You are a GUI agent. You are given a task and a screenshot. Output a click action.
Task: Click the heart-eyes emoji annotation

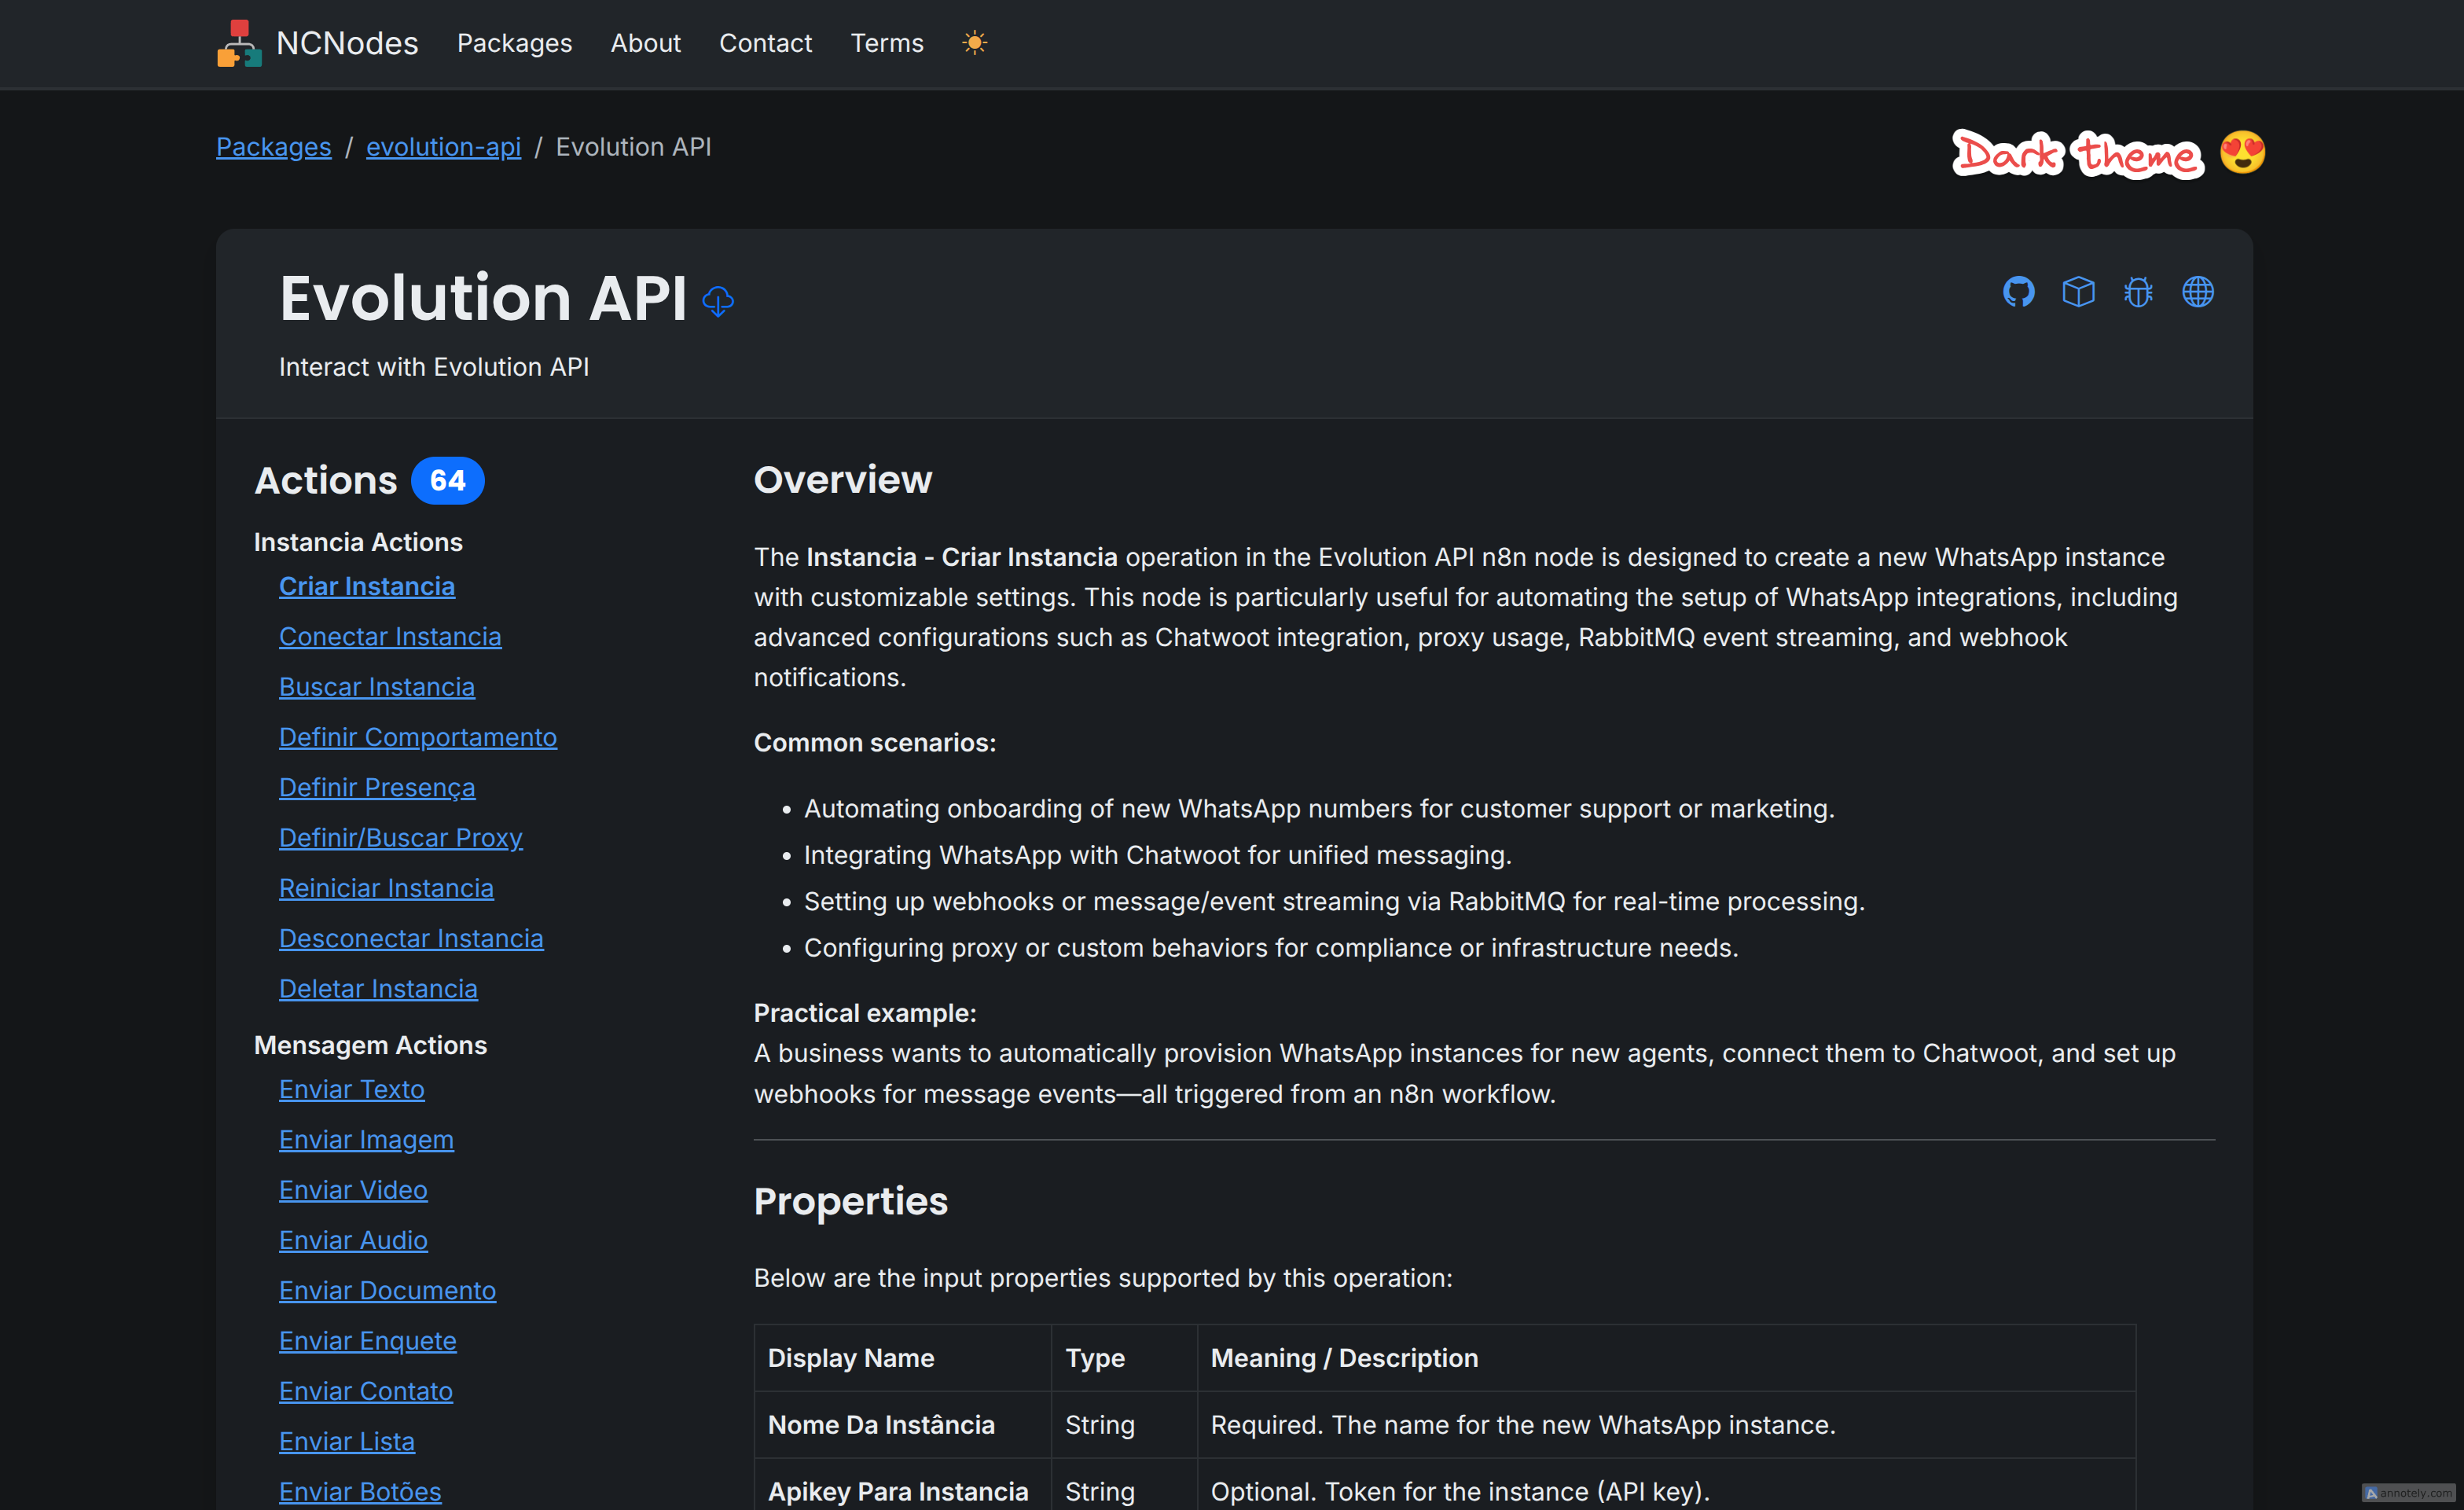[x=2242, y=153]
